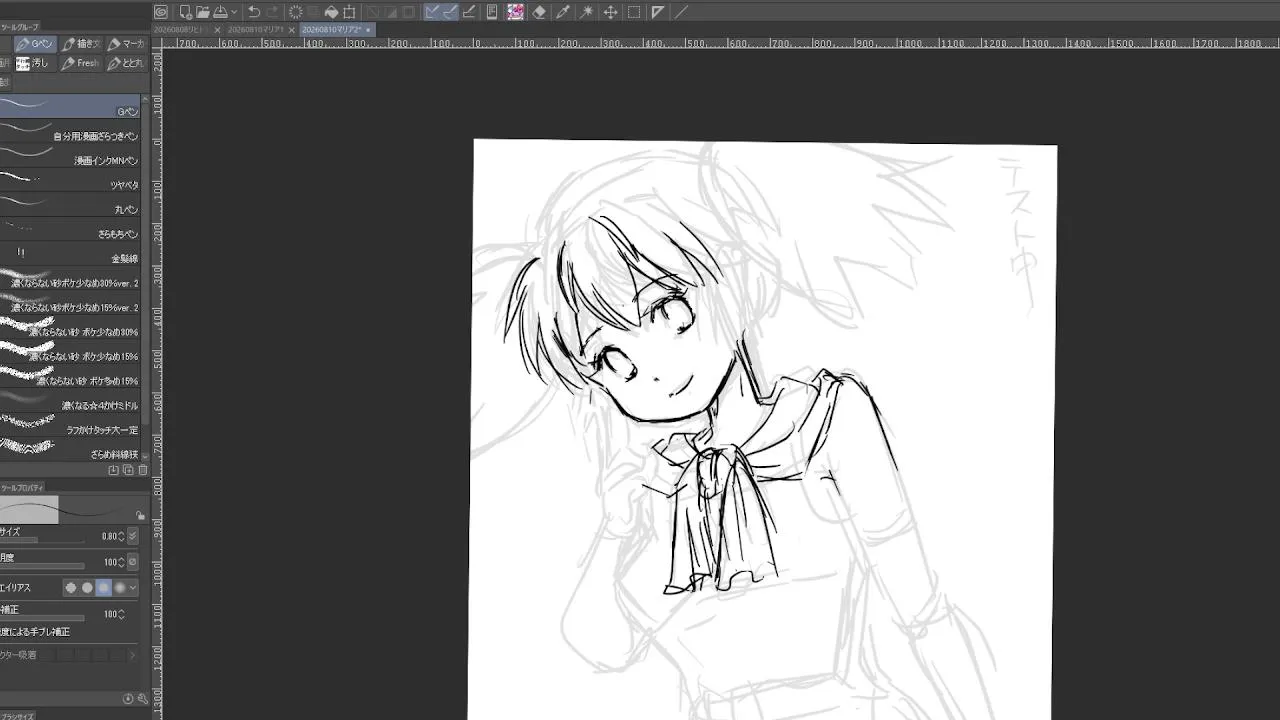
Task: Switch to the 20260808 document tab
Action: [x=179, y=30]
